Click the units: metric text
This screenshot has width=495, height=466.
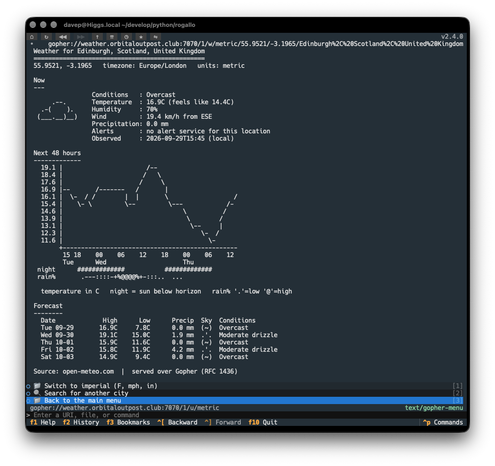[221, 66]
